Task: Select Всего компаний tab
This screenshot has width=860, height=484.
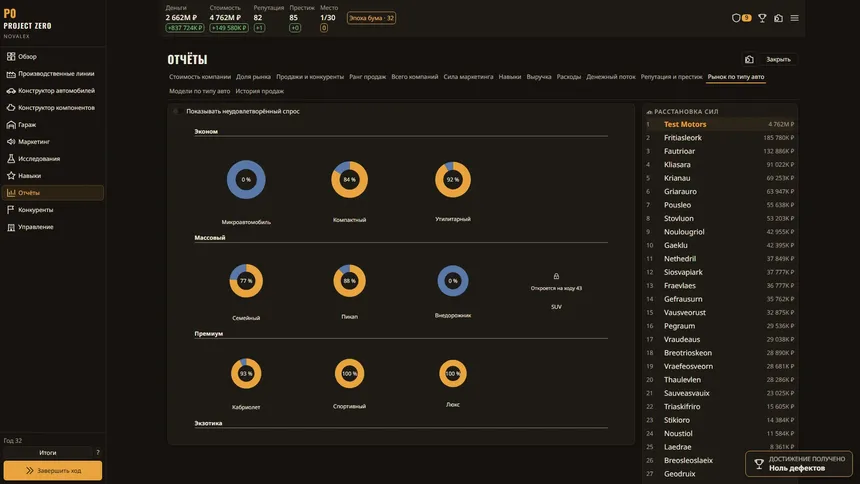Action: coord(415,77)
